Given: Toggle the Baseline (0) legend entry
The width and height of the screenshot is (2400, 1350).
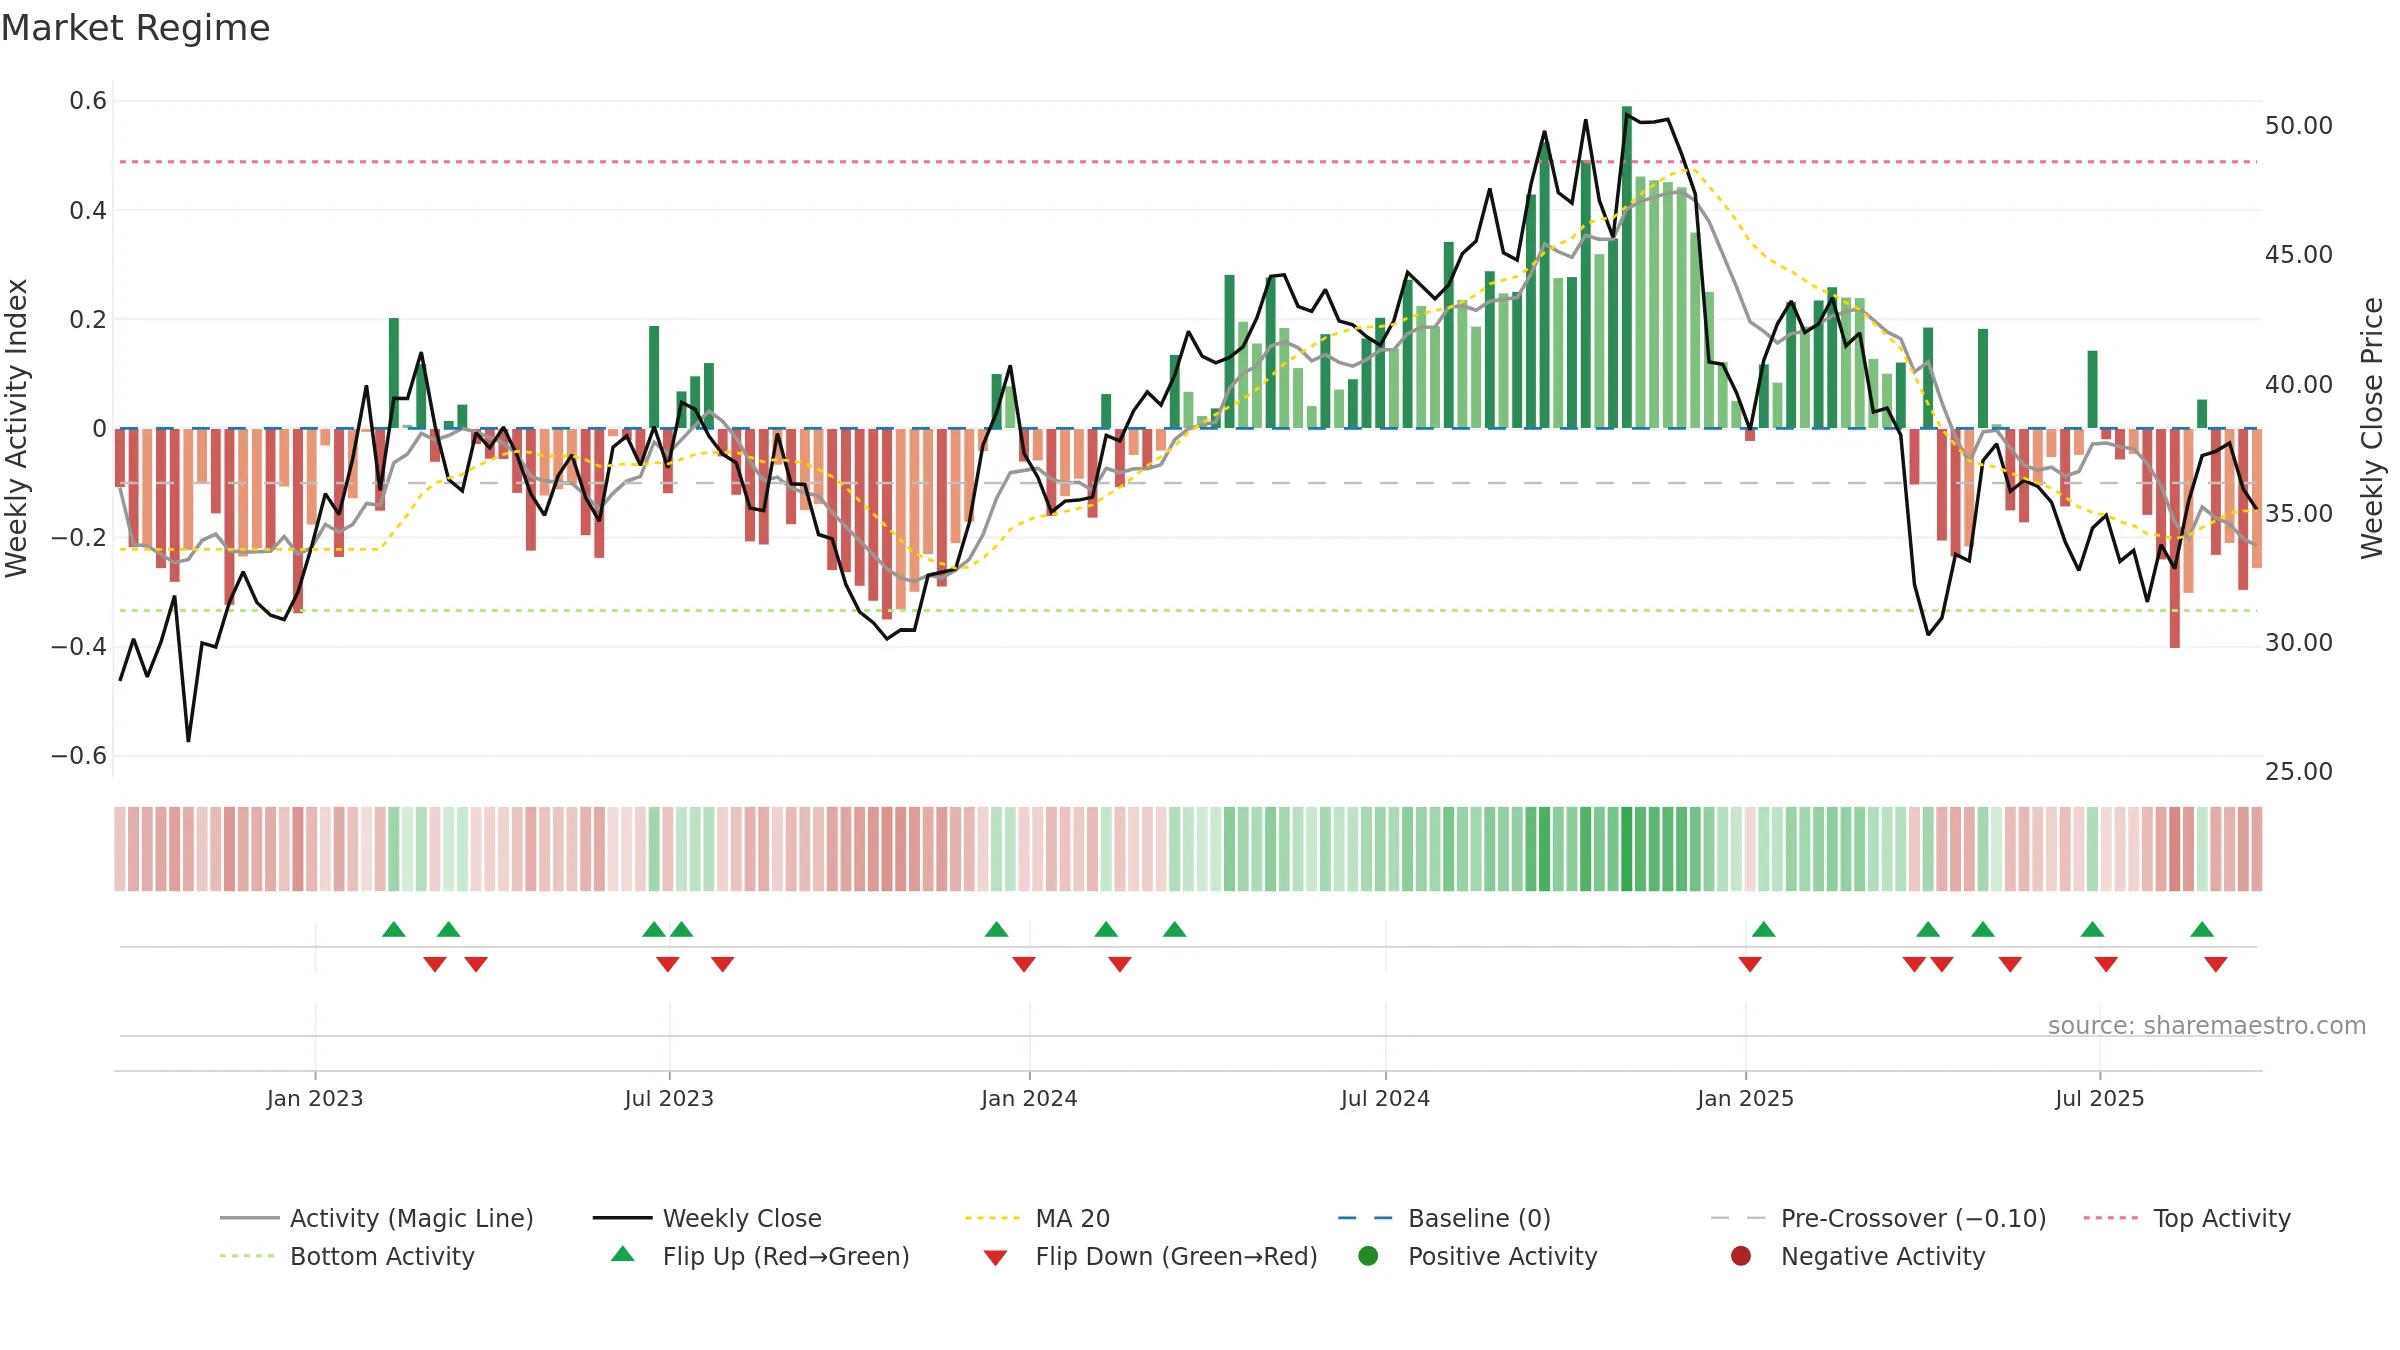Looking at the screenshot, I should (x=1444, y=1218).
